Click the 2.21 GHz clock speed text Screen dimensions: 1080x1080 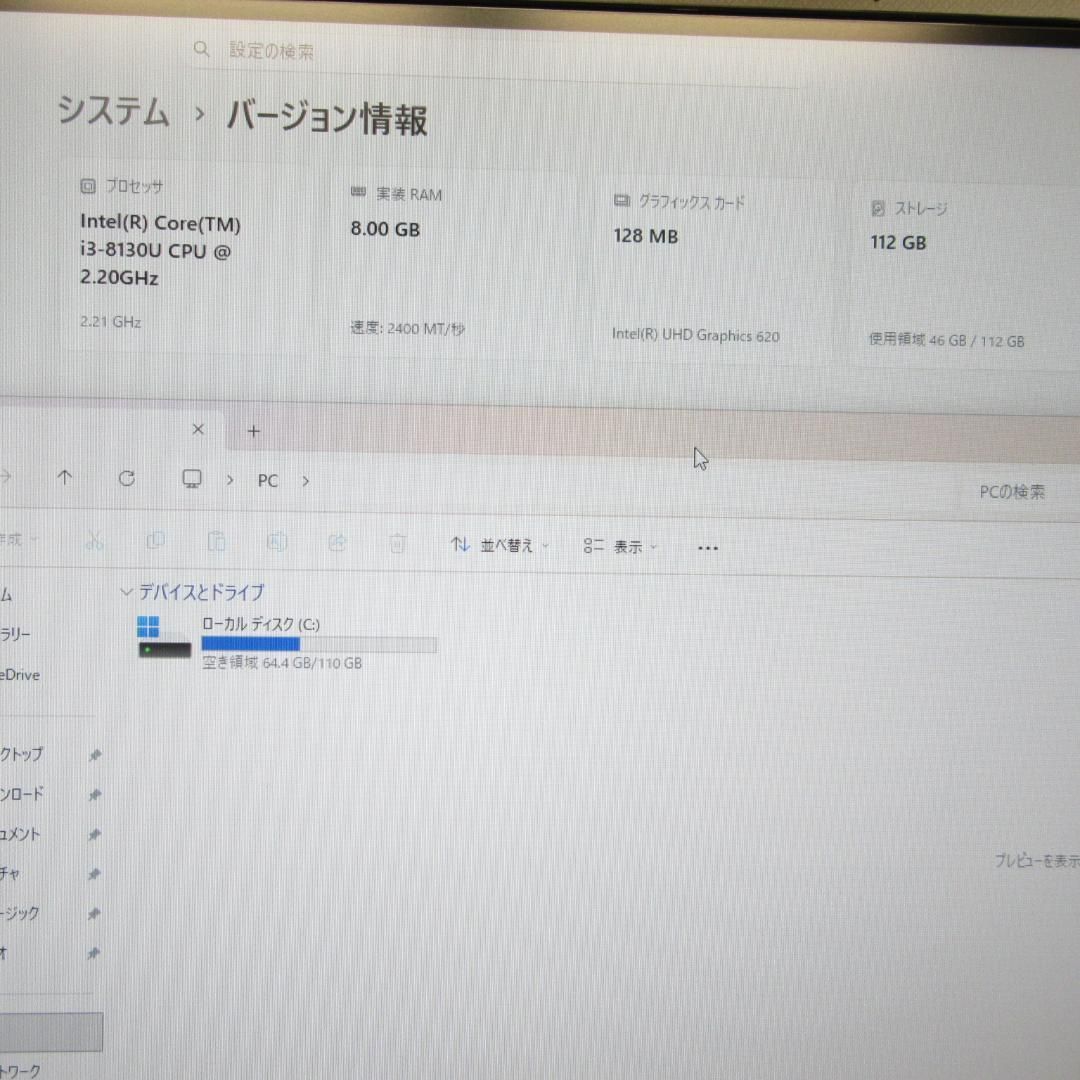(111, 322)
